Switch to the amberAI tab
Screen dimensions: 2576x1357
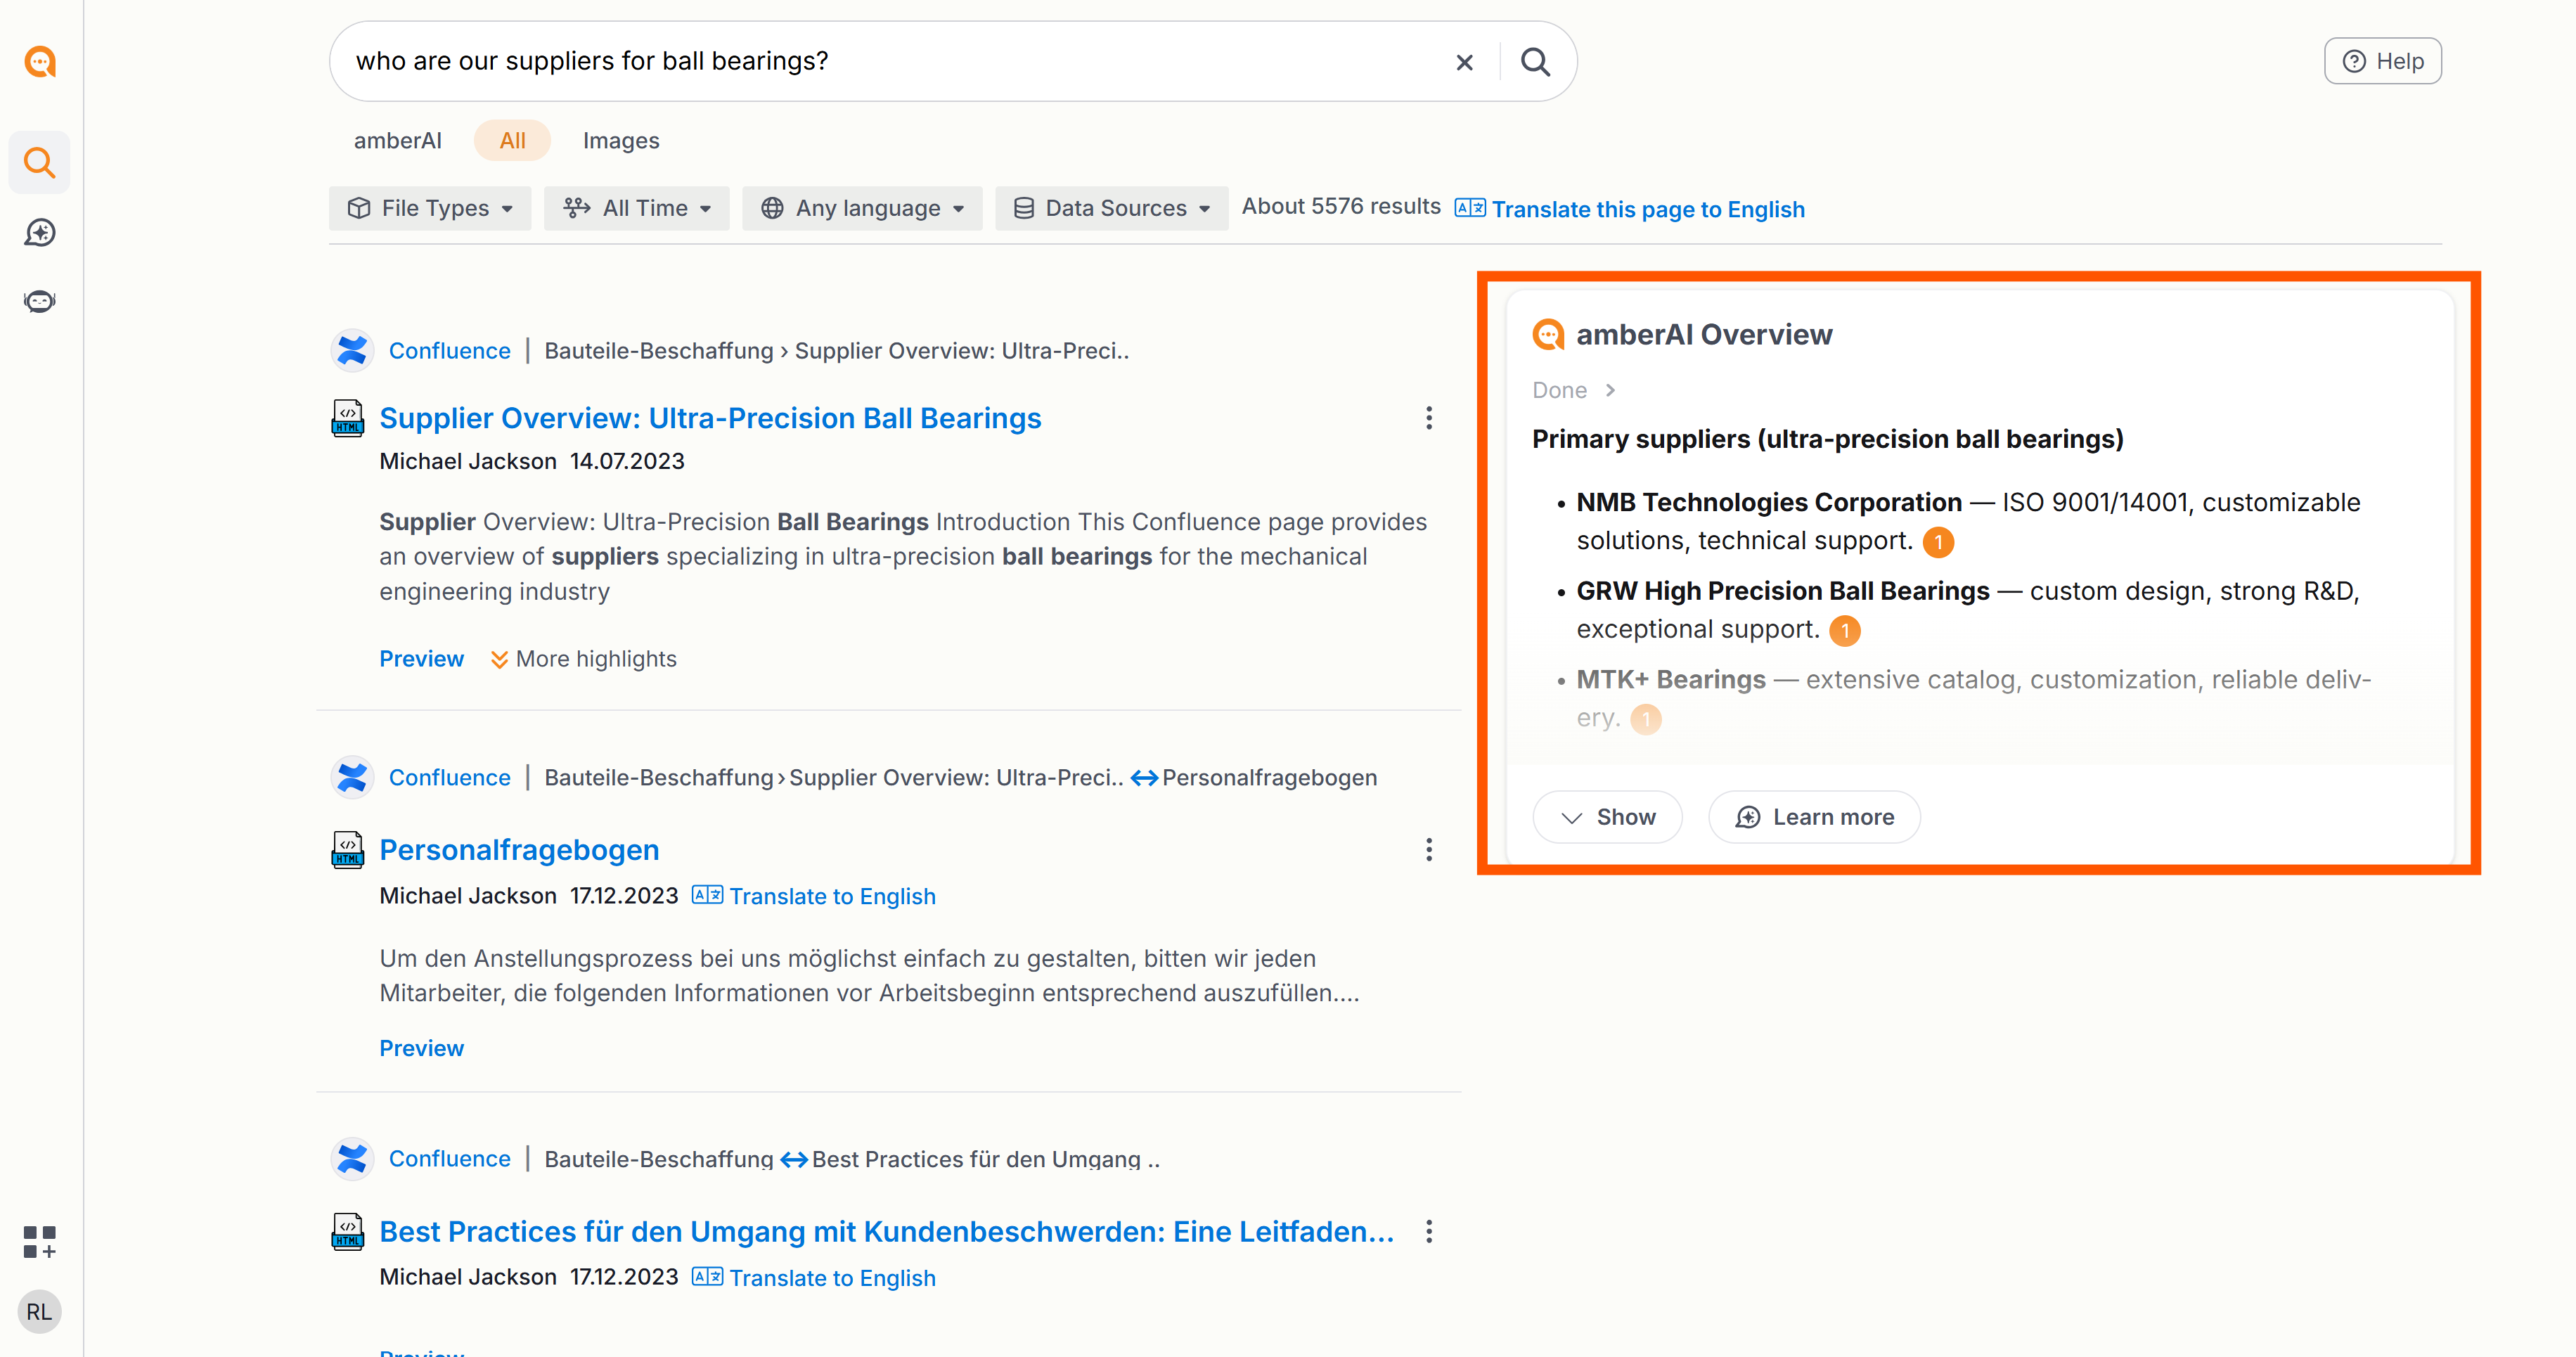[x=398, y=141]
